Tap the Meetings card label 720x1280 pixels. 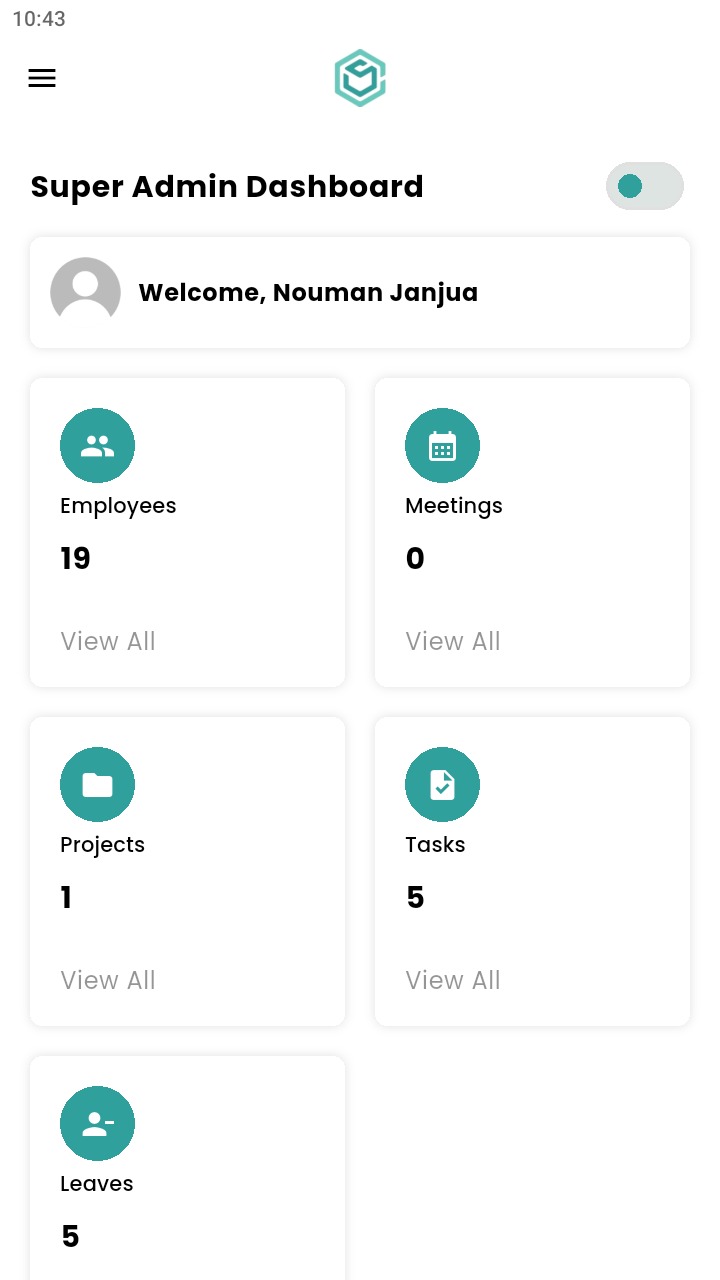click(454, 506)
